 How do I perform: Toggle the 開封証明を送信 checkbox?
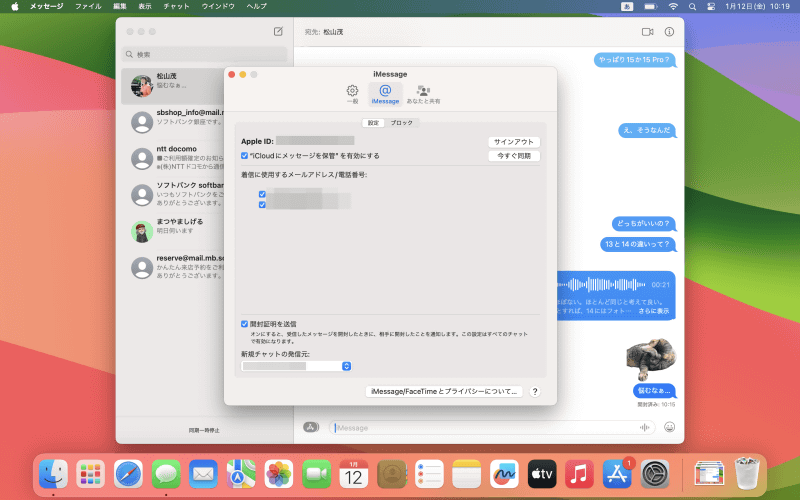tap(244, 324)
